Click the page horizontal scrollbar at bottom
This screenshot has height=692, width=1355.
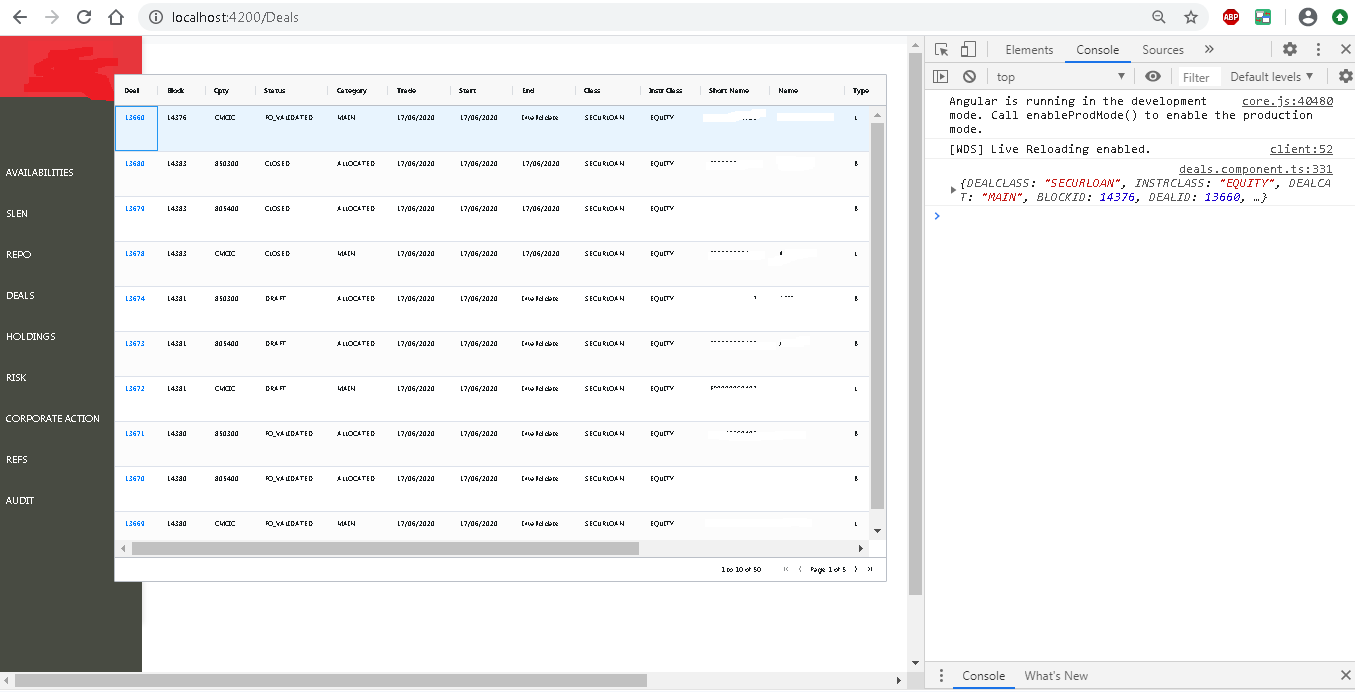(330, 680)
